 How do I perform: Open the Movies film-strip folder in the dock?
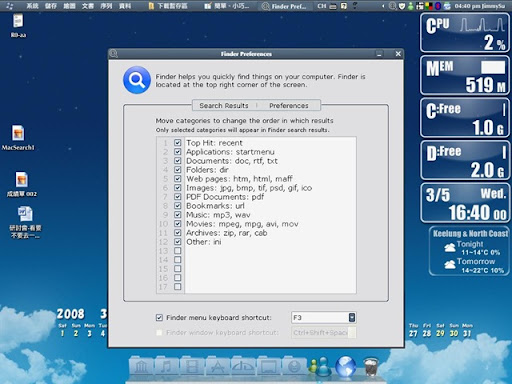pyautogui.click(x=192, y=367)
